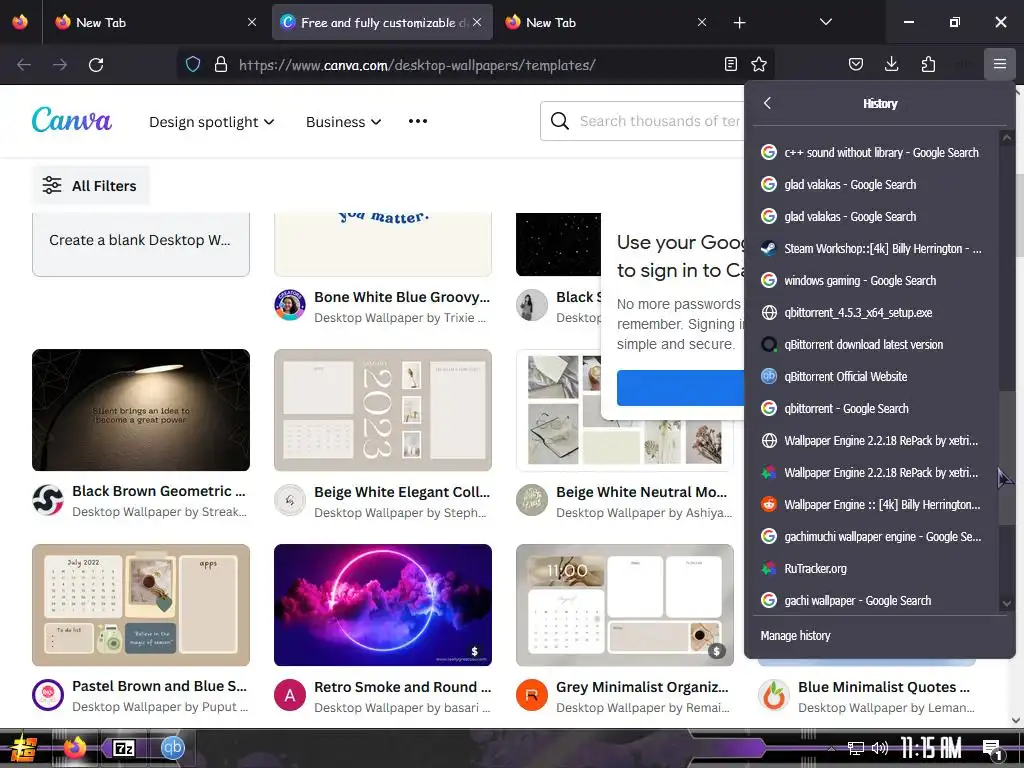Open a new tab with the plus button
1024x768 pixels.
[x=739, y=23]
